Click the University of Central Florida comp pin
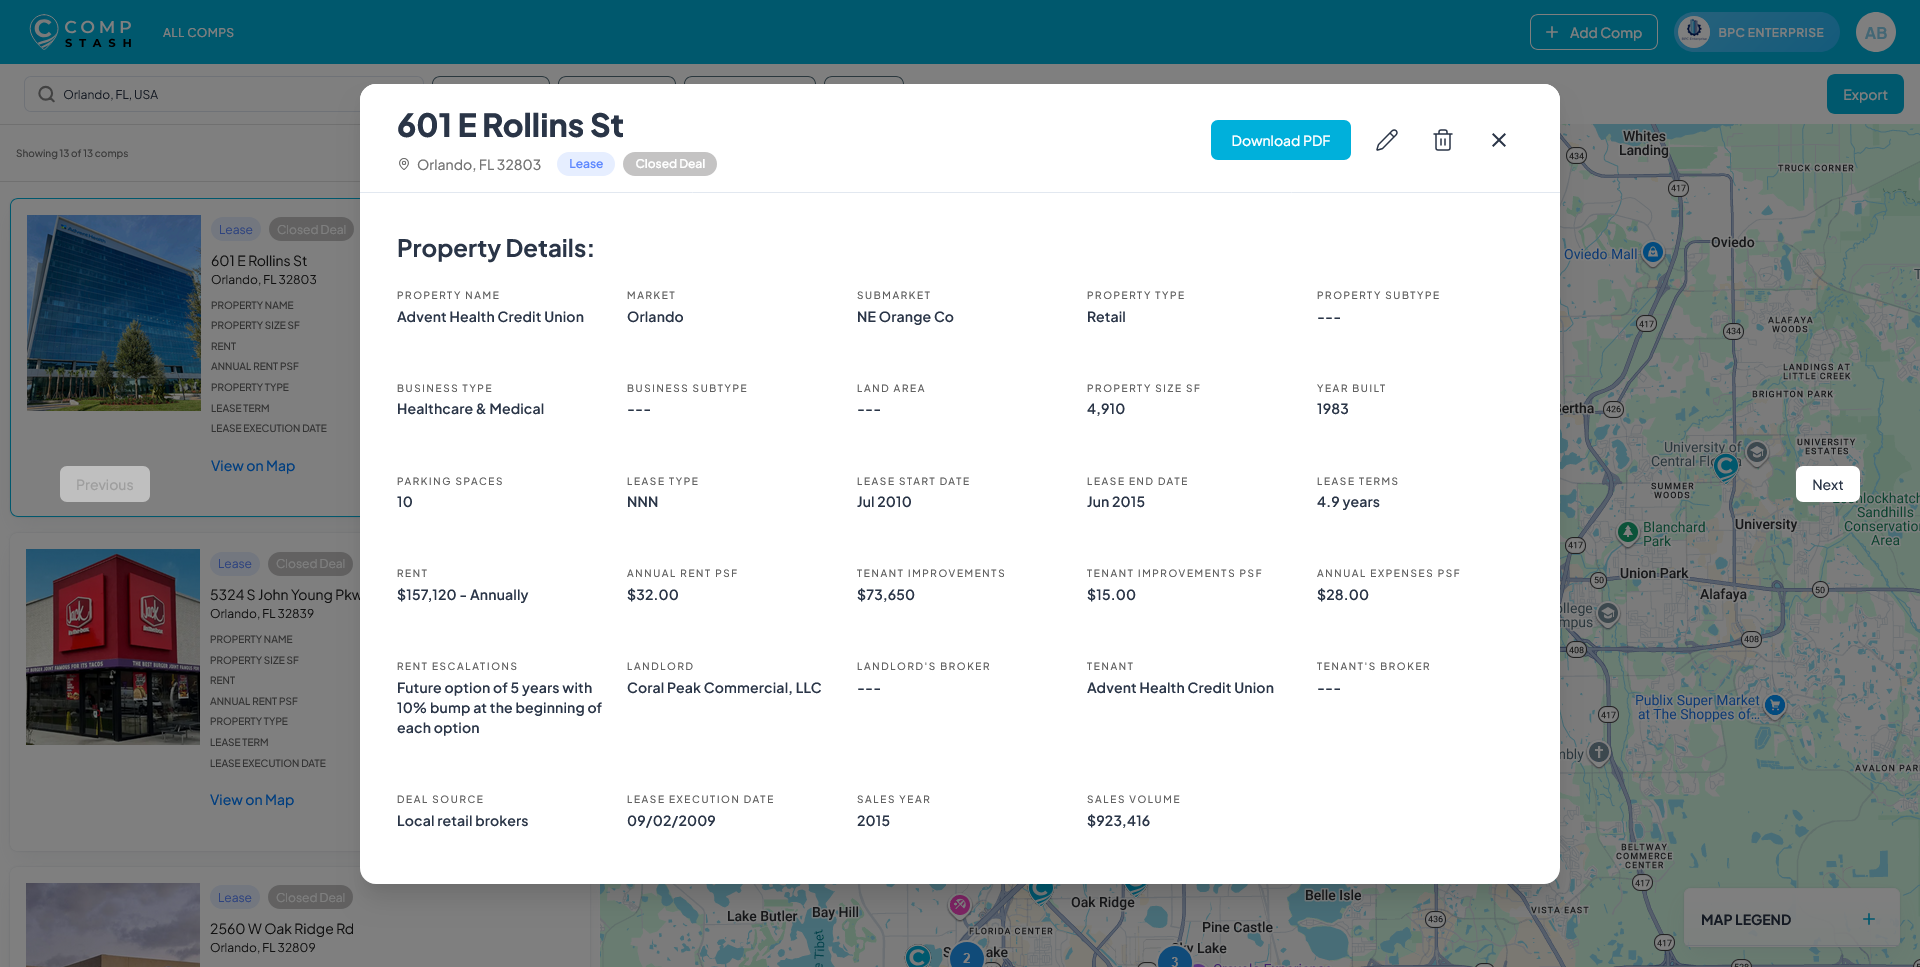This screenshot has width=1920, height=967. point(1726,465)
